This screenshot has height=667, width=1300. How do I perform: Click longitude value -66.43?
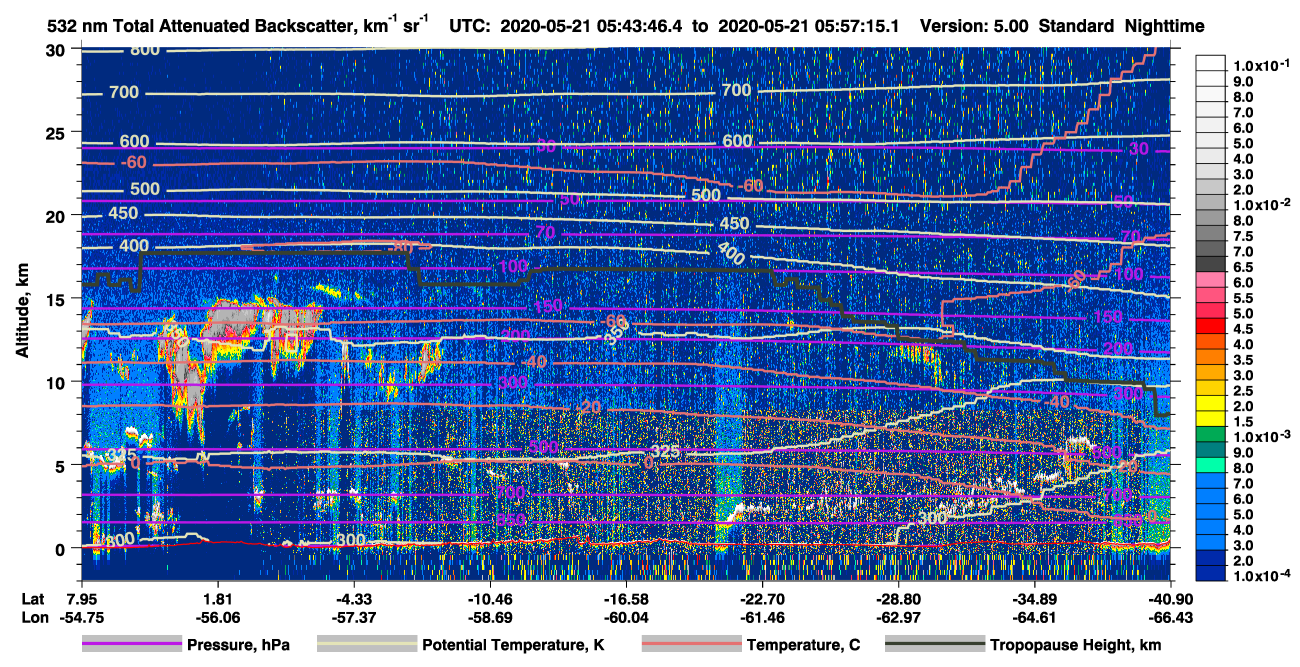[x=1170, y=618]
